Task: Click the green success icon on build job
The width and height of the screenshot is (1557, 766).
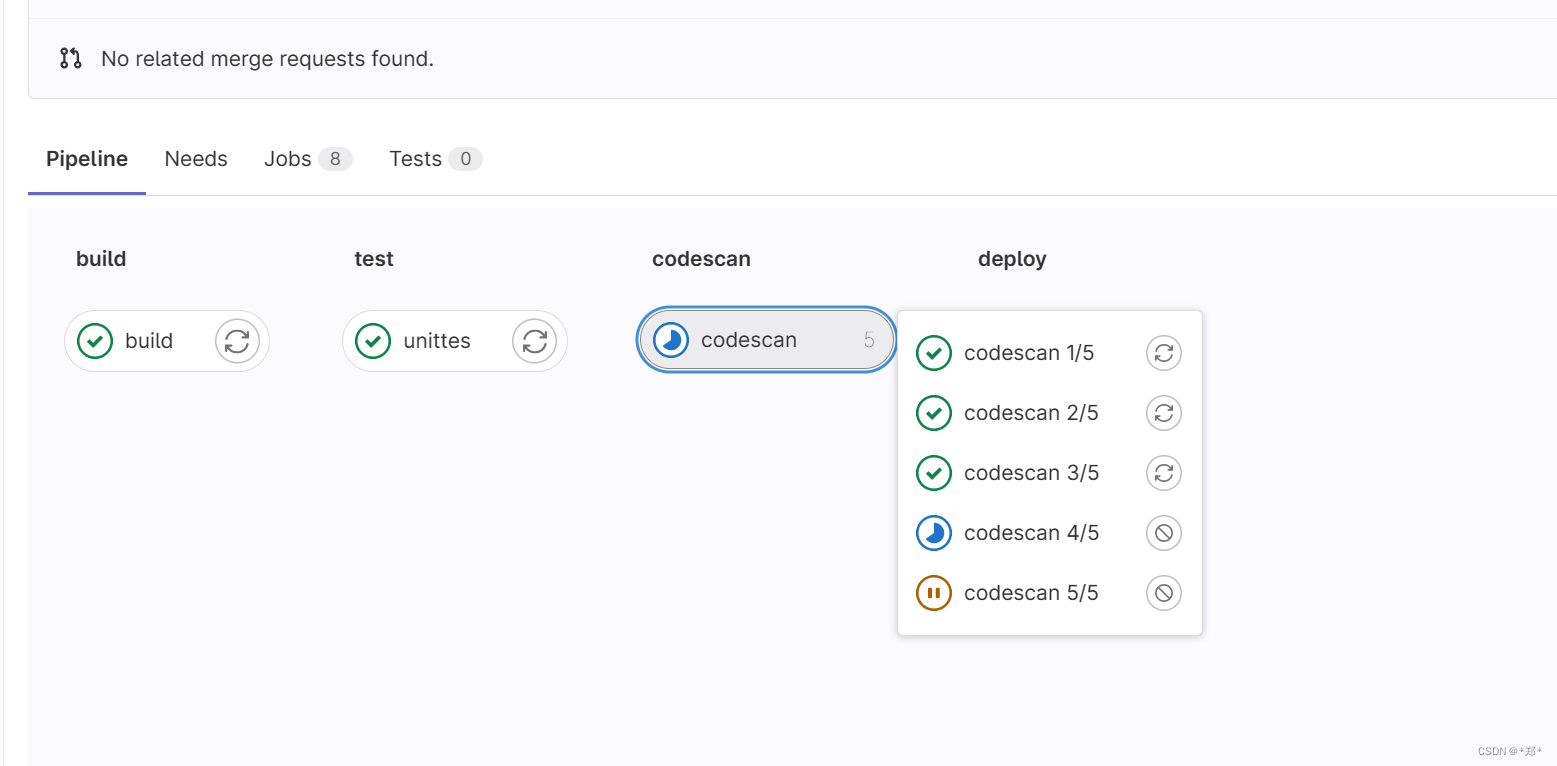Action: click(94, 341)
